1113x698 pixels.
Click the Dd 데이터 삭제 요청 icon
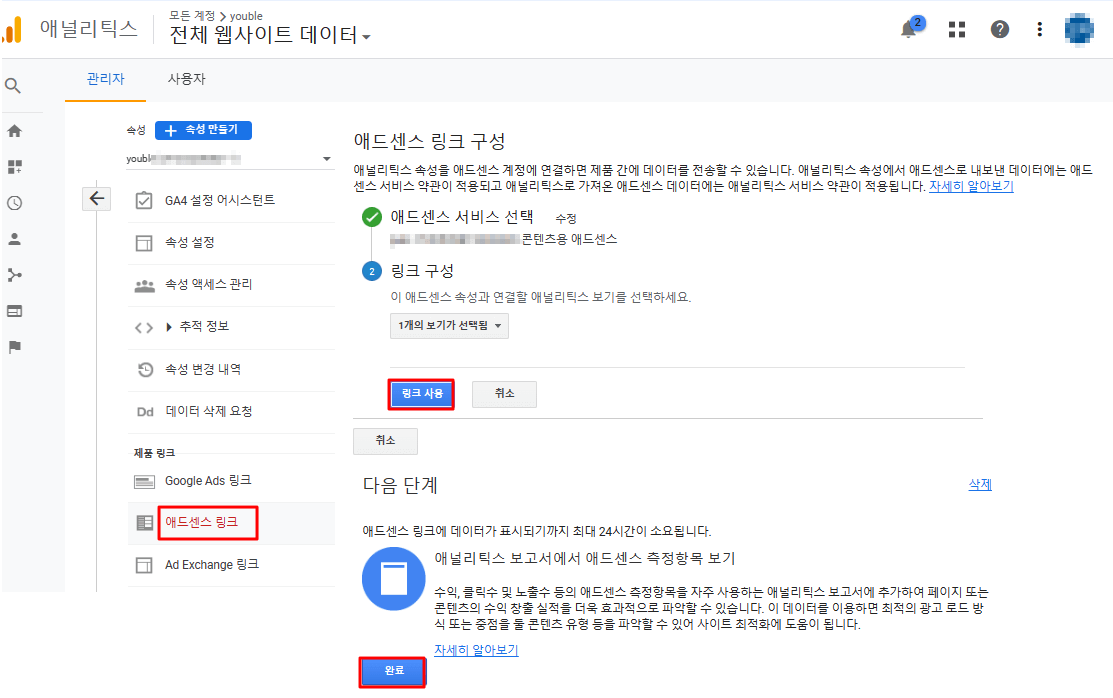coord(145,412)
